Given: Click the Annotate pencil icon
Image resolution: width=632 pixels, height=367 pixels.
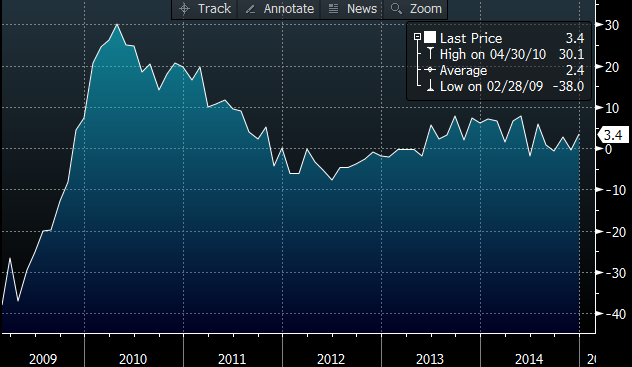Looking at the screenshot, I should pyautogui.click(x=250, y=9).
